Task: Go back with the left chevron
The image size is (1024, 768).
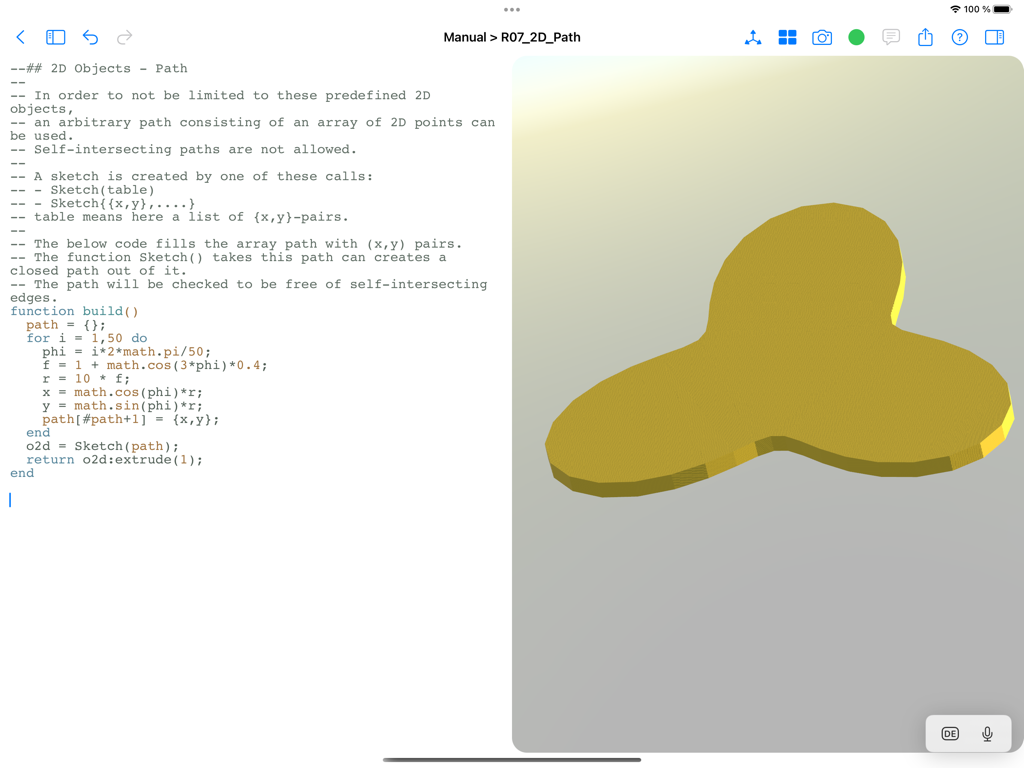Action: point(21,36)
